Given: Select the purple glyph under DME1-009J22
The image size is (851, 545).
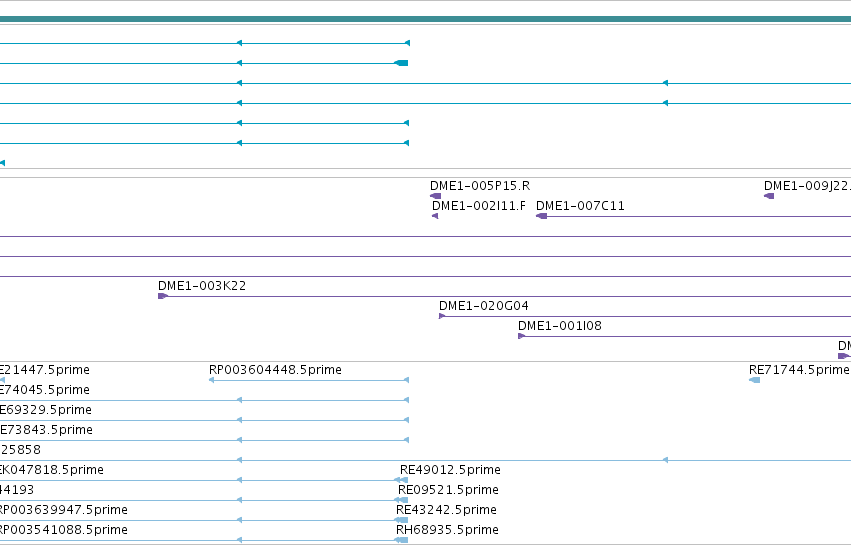Looking at the screenshot, I should (x=769, y=196).
